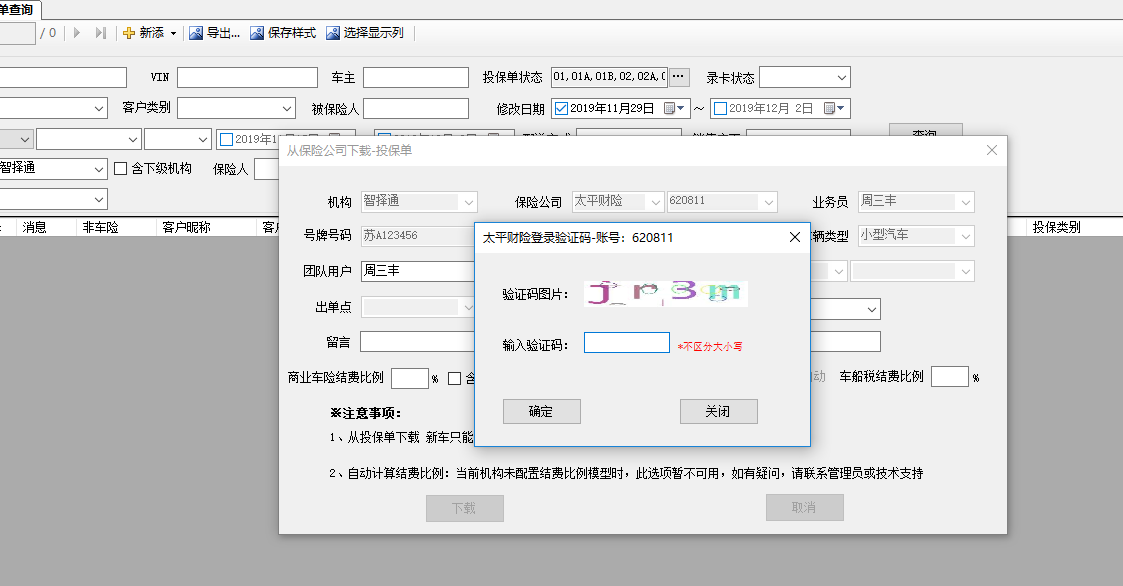Expand the 620811 account dropdown
The image size is (1123, 586).
pyautogui.click(x=768, y=202)
